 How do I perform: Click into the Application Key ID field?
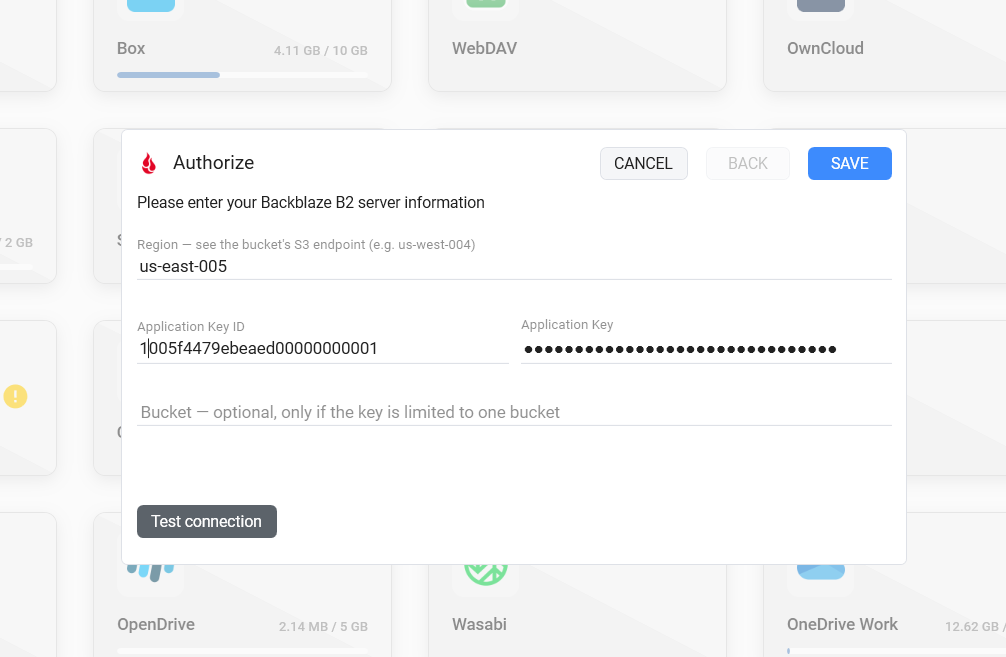click(x=323, y=348)
